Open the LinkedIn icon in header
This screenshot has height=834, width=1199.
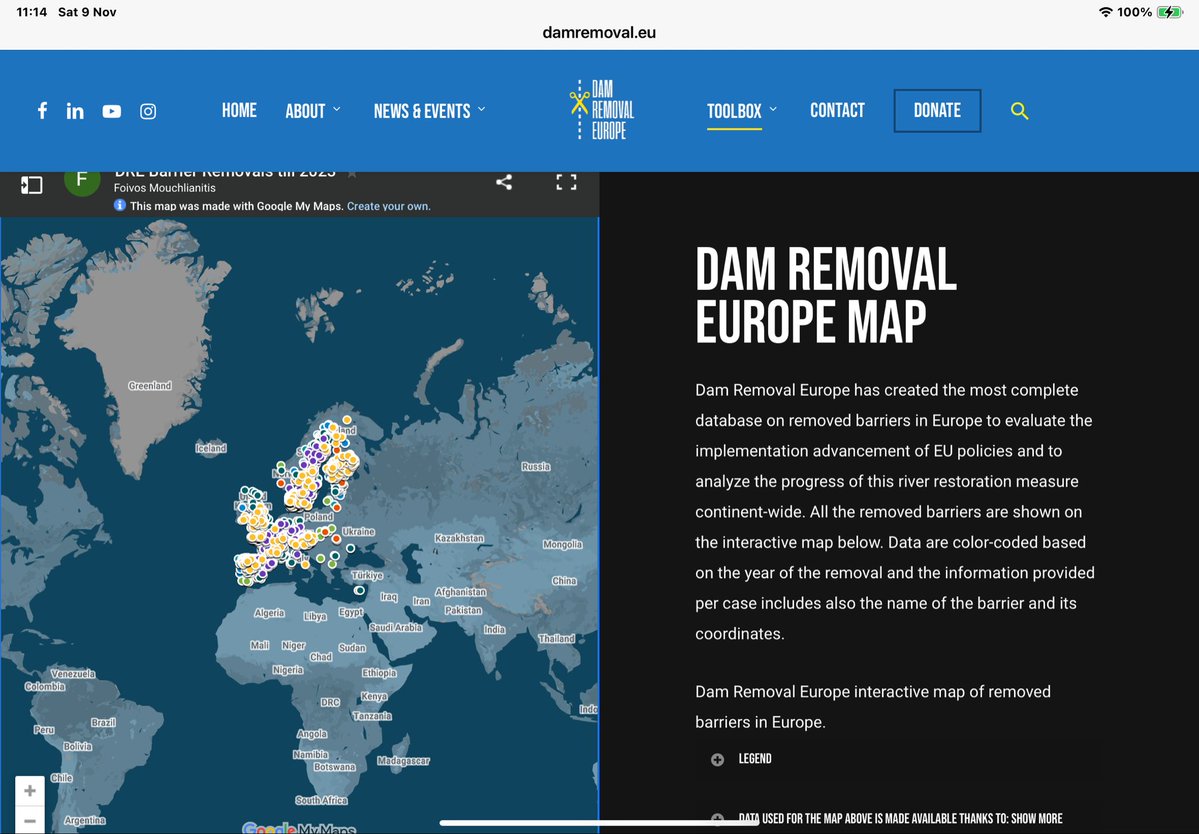75,111
